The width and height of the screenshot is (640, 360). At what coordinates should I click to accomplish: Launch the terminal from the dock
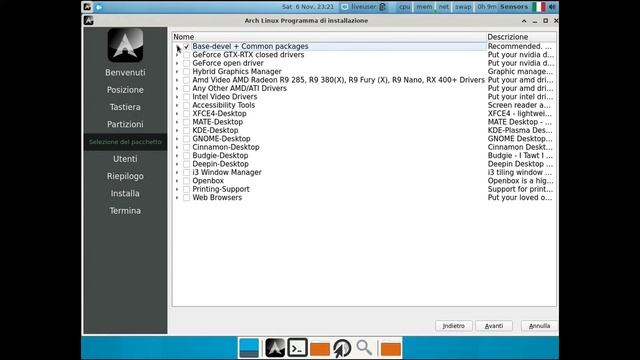[298, 348]
